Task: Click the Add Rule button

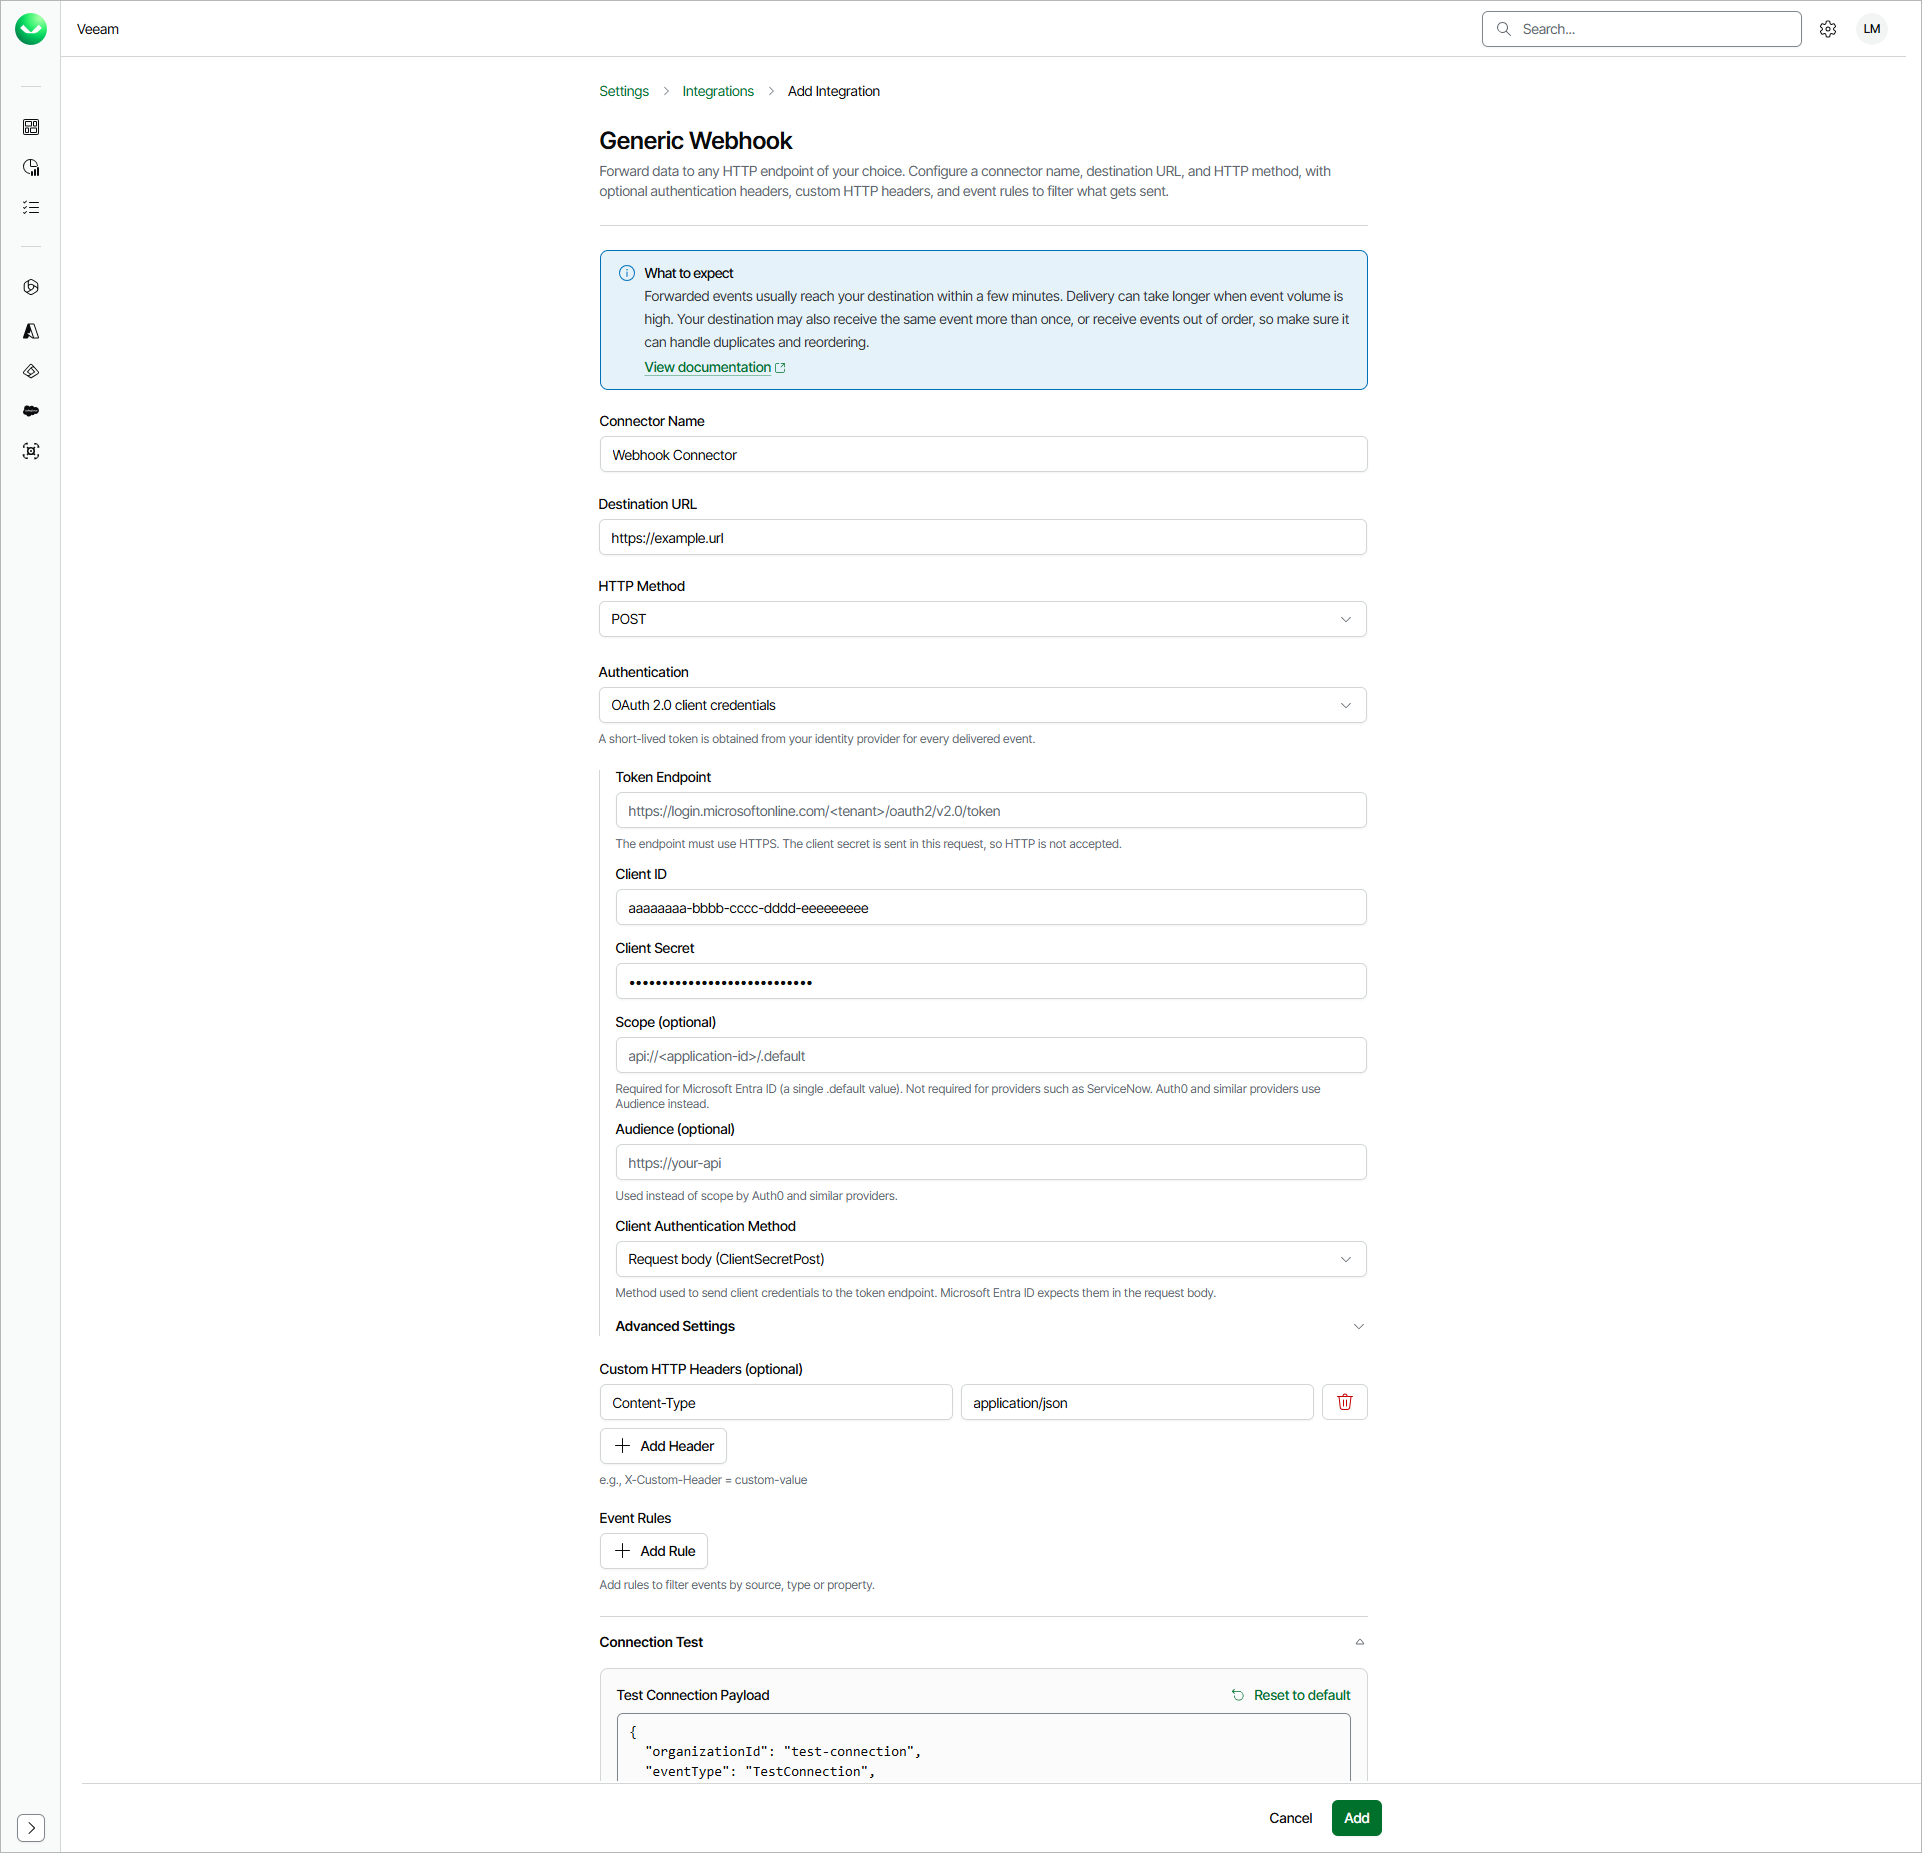Action: click(x=654, y=1551)
